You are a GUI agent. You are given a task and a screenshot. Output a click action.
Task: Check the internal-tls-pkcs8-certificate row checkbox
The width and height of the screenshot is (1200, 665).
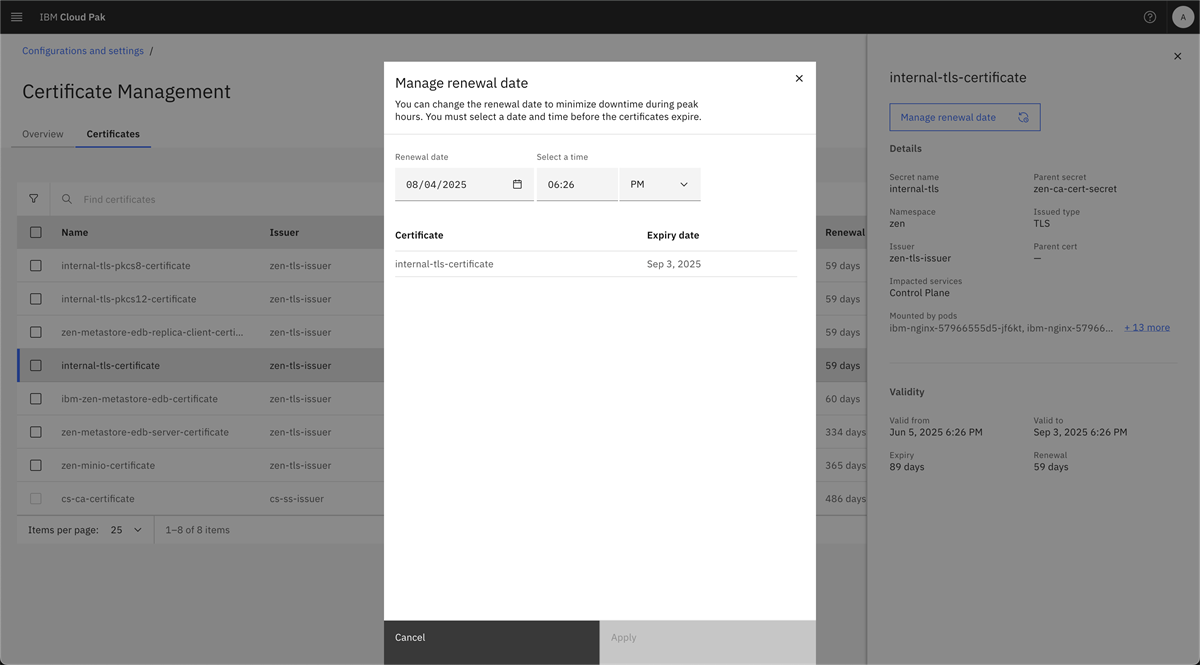pyautogui.click(x=36, y=266)
